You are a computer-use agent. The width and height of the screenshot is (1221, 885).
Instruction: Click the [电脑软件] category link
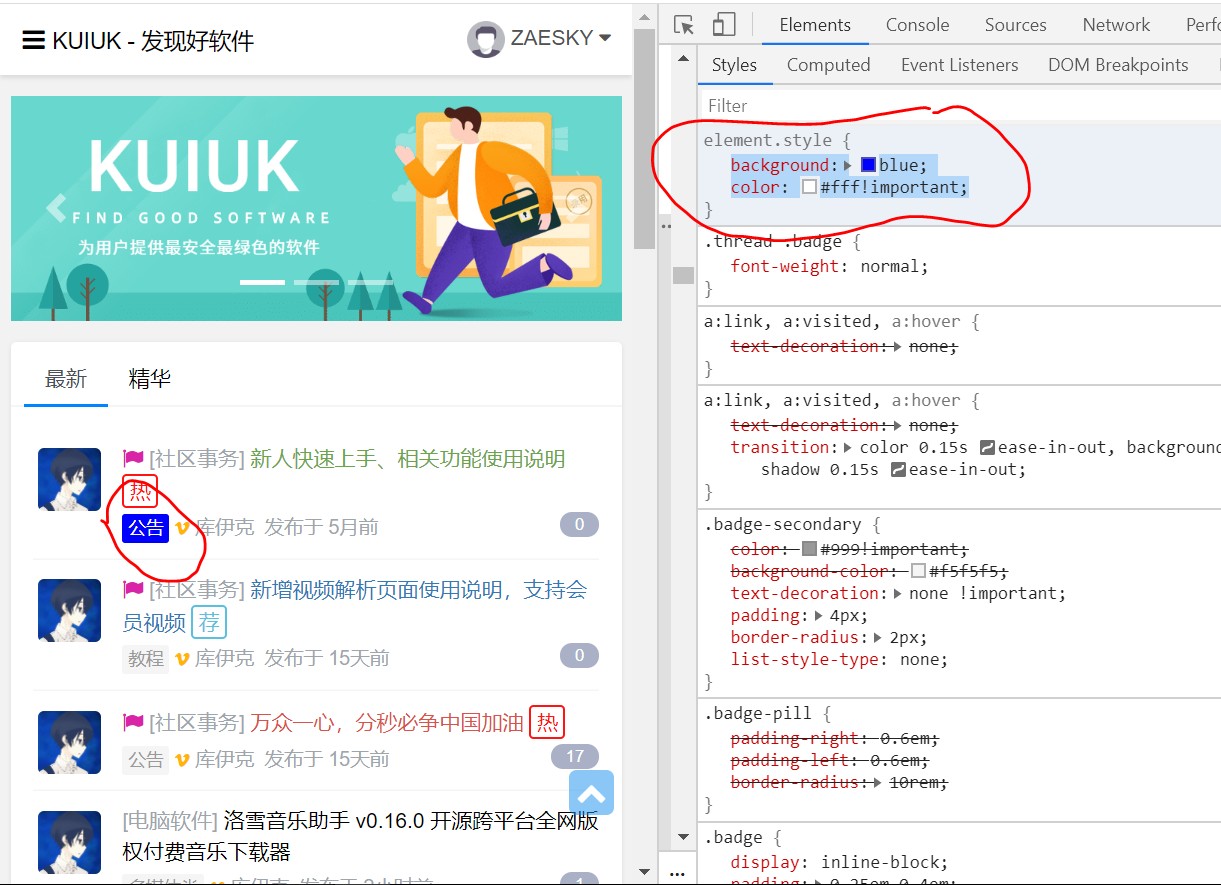[170, 821]
